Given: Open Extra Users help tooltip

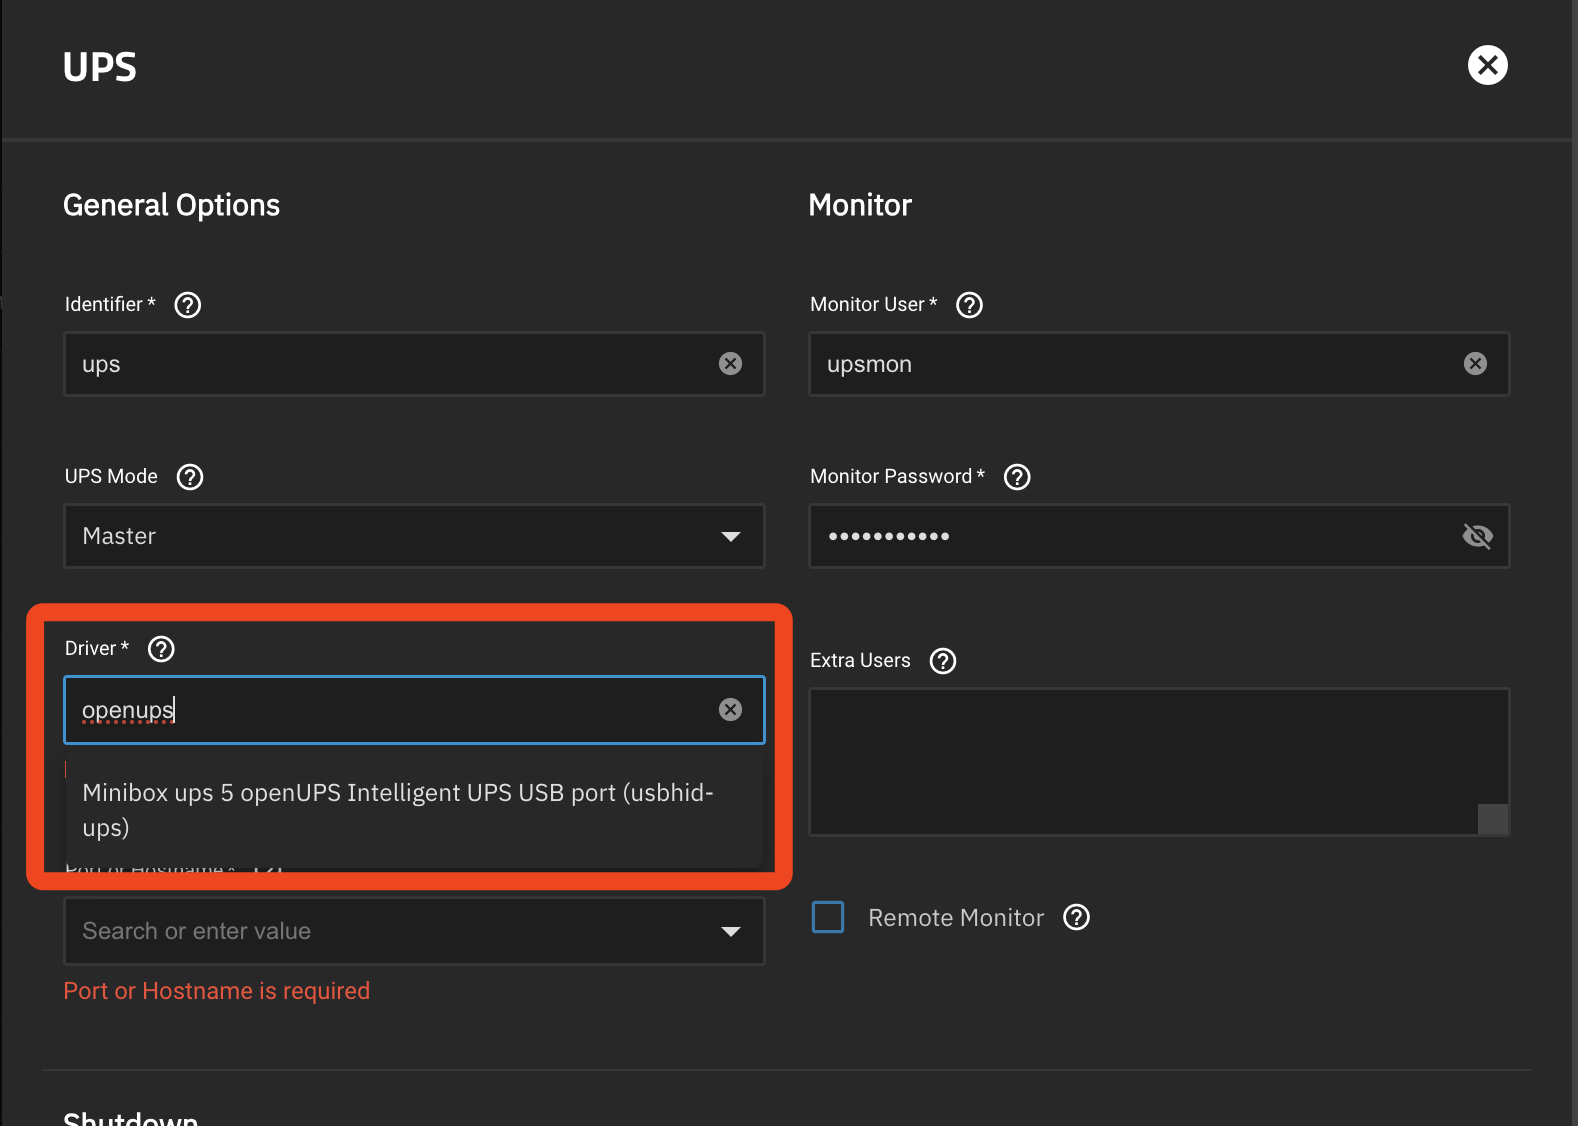Looking at the screenshot, I should pyautogui.click(x=943, y=661).
